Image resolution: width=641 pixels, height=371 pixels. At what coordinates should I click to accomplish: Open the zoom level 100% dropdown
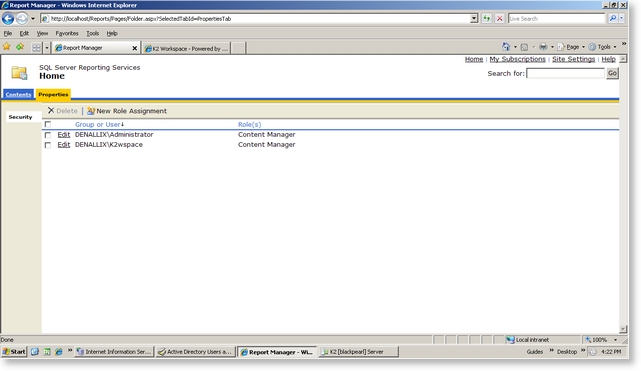tap(616, 340)
